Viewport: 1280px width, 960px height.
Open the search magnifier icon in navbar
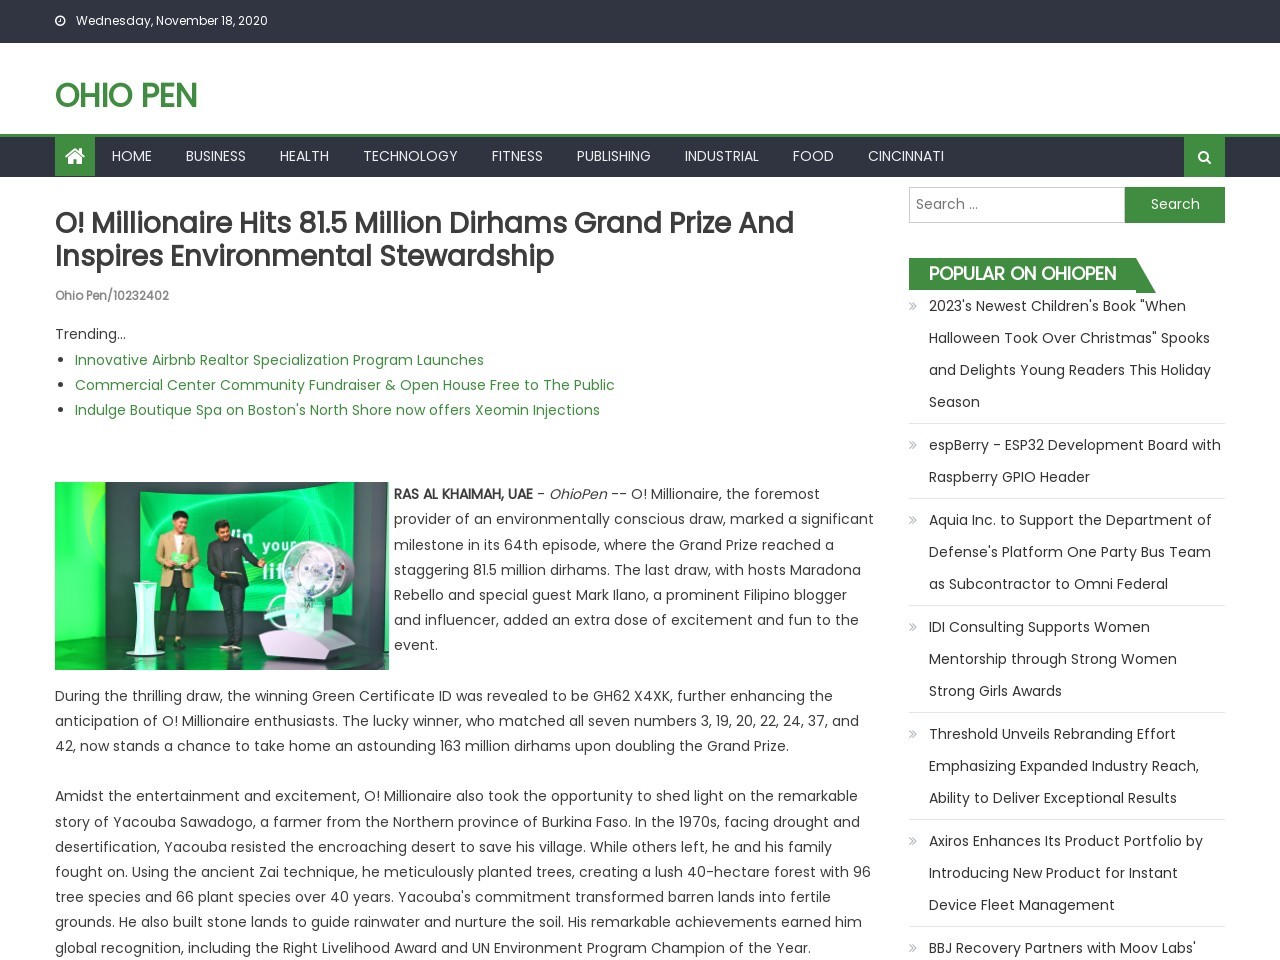point(1204,157)
